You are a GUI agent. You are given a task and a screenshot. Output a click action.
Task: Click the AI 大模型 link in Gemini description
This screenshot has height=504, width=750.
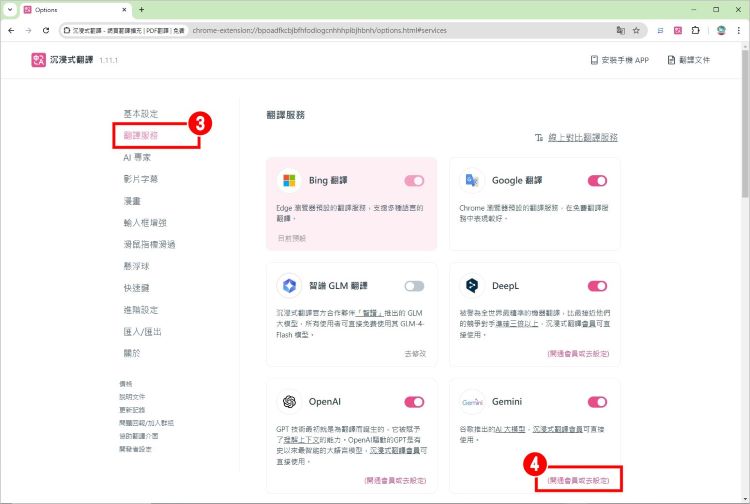[510, 429]
